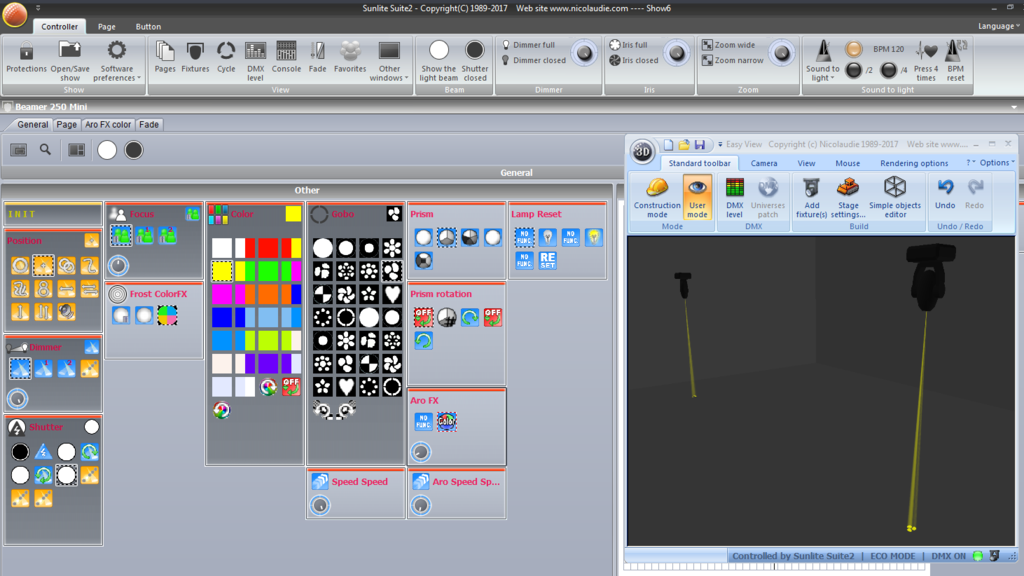Click the Easy View save icon
This screenshot has width=1024, height=576.
[700, 144]
